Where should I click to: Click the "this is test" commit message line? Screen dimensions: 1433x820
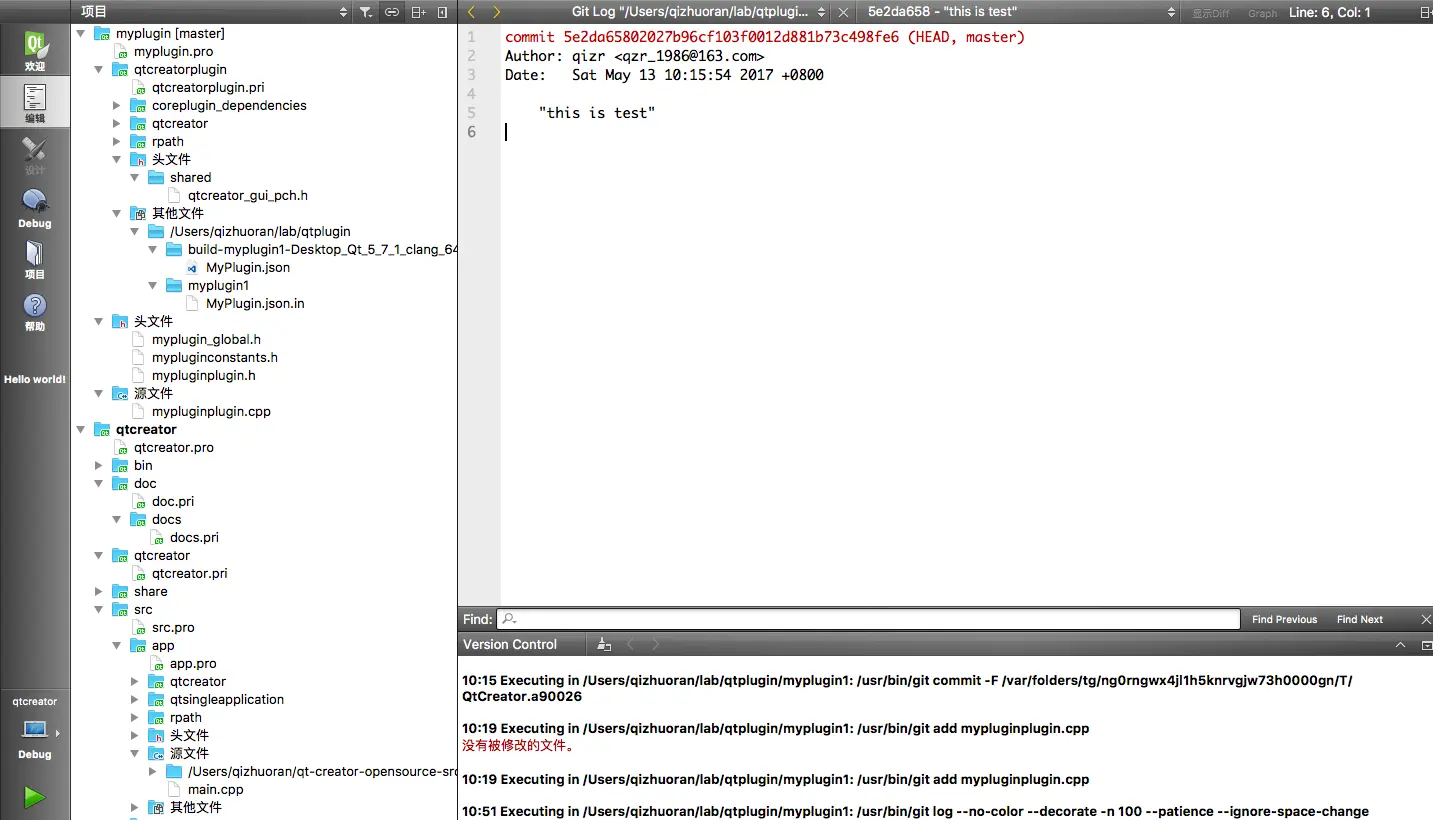pos(597,113)
